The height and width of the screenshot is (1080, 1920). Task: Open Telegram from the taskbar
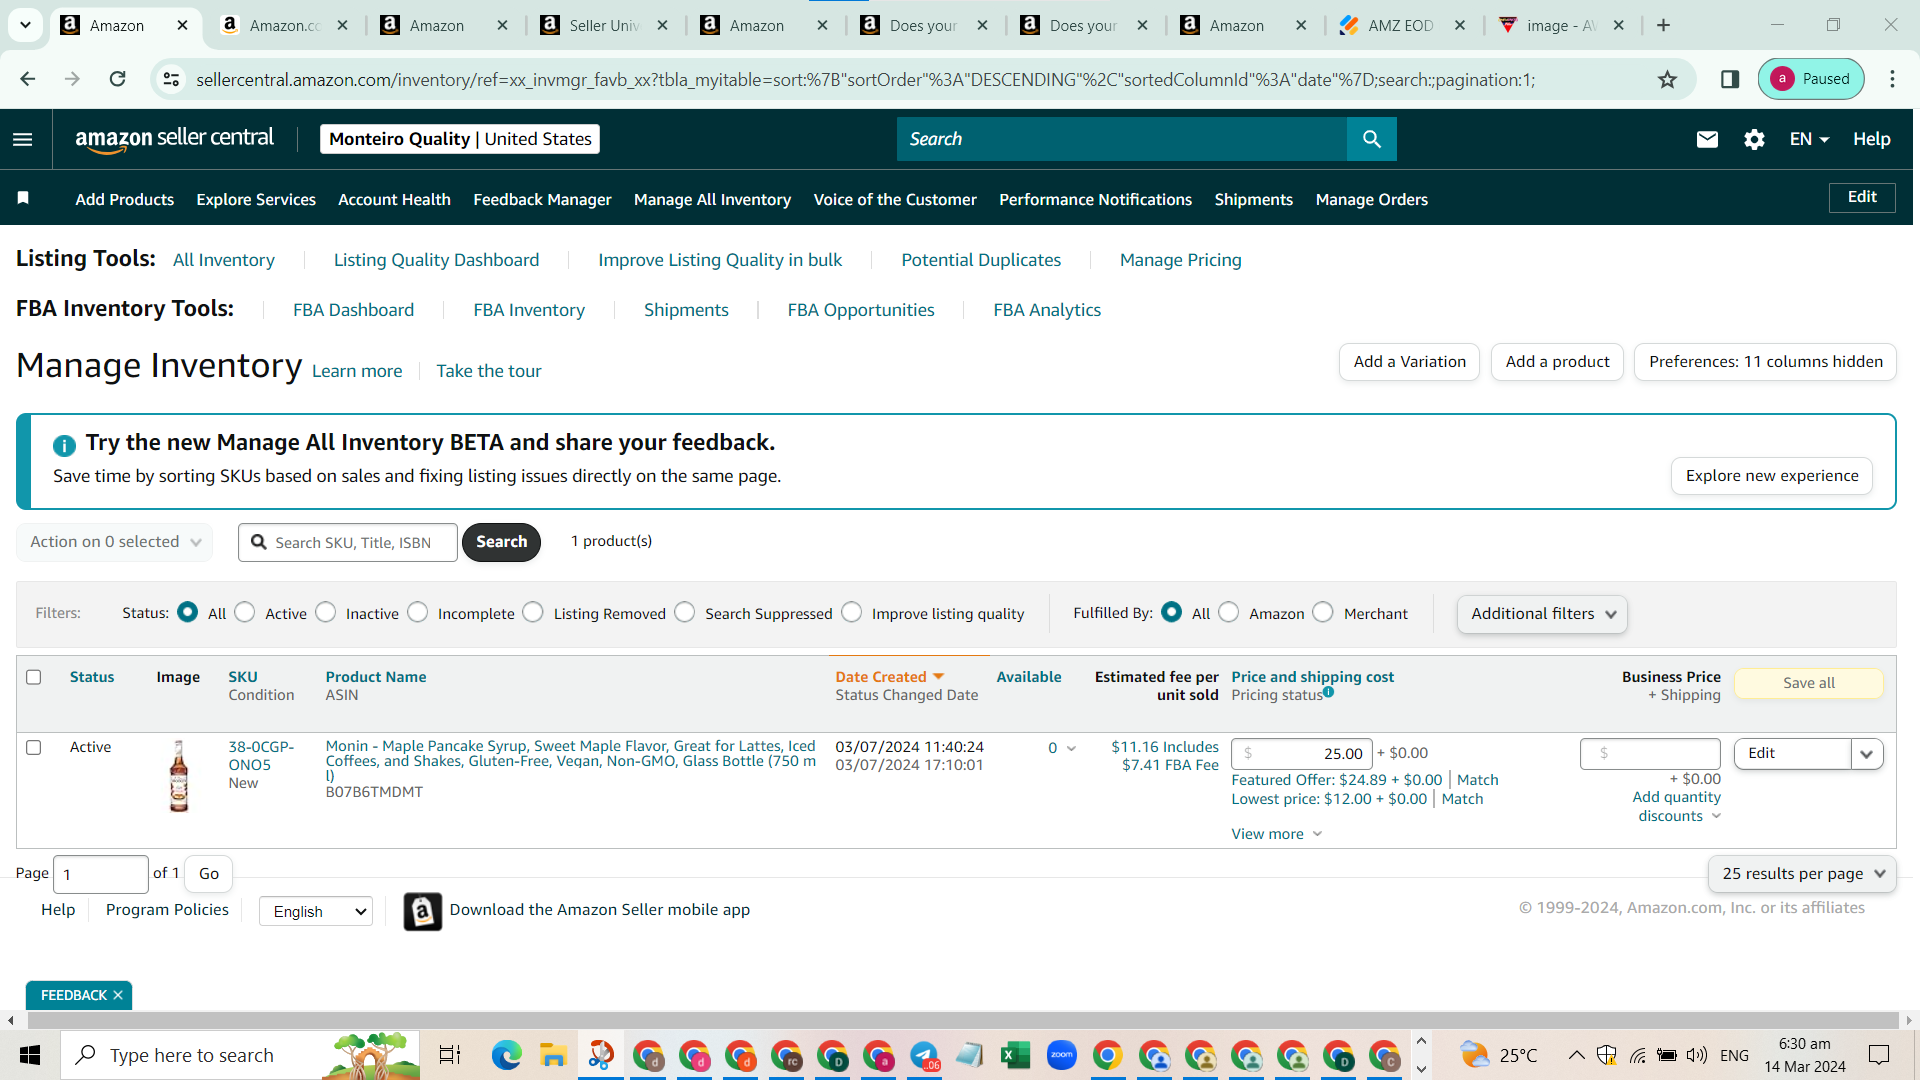pos(924,1055)
